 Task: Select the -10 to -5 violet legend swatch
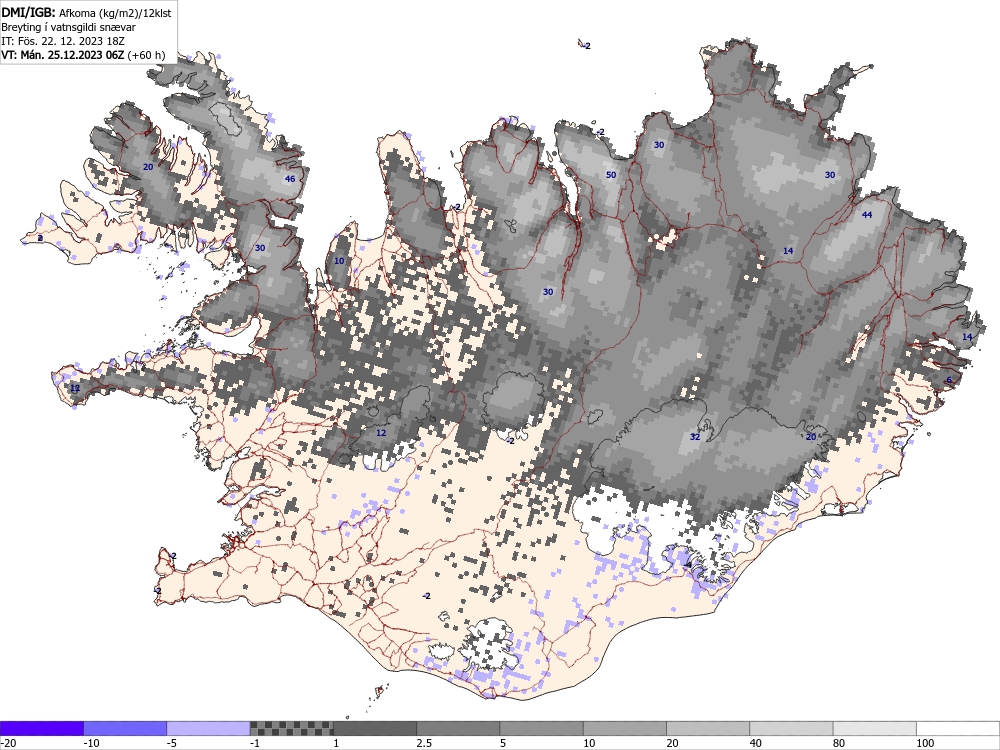[x=125, y=728]
